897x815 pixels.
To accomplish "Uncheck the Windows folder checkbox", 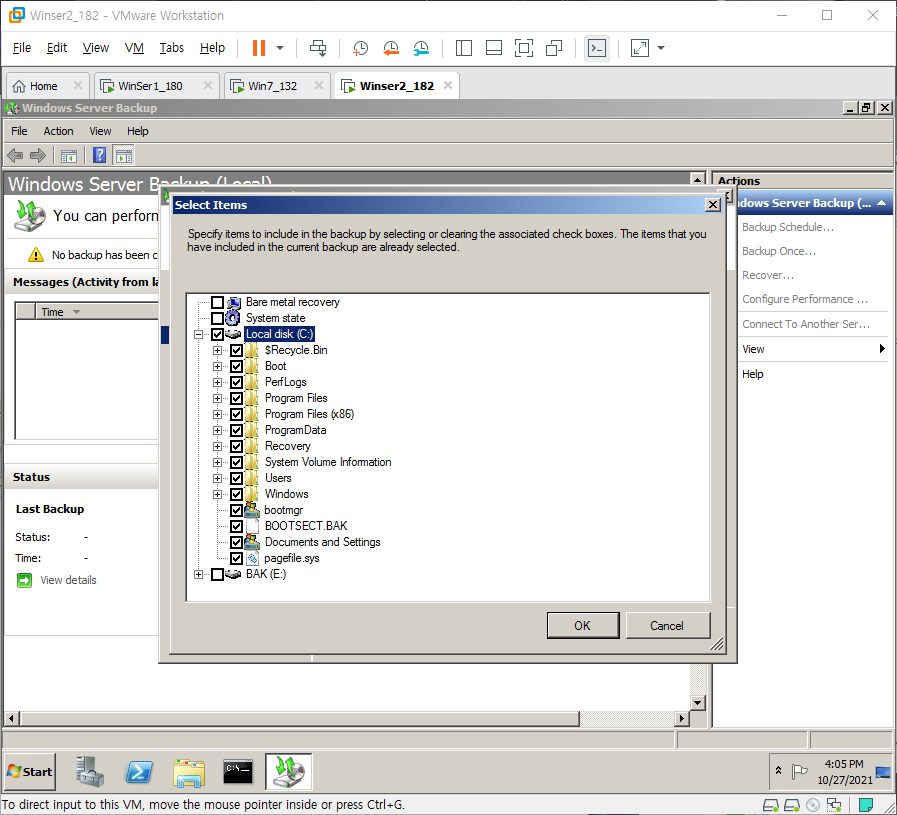I will tap(236, 494).
